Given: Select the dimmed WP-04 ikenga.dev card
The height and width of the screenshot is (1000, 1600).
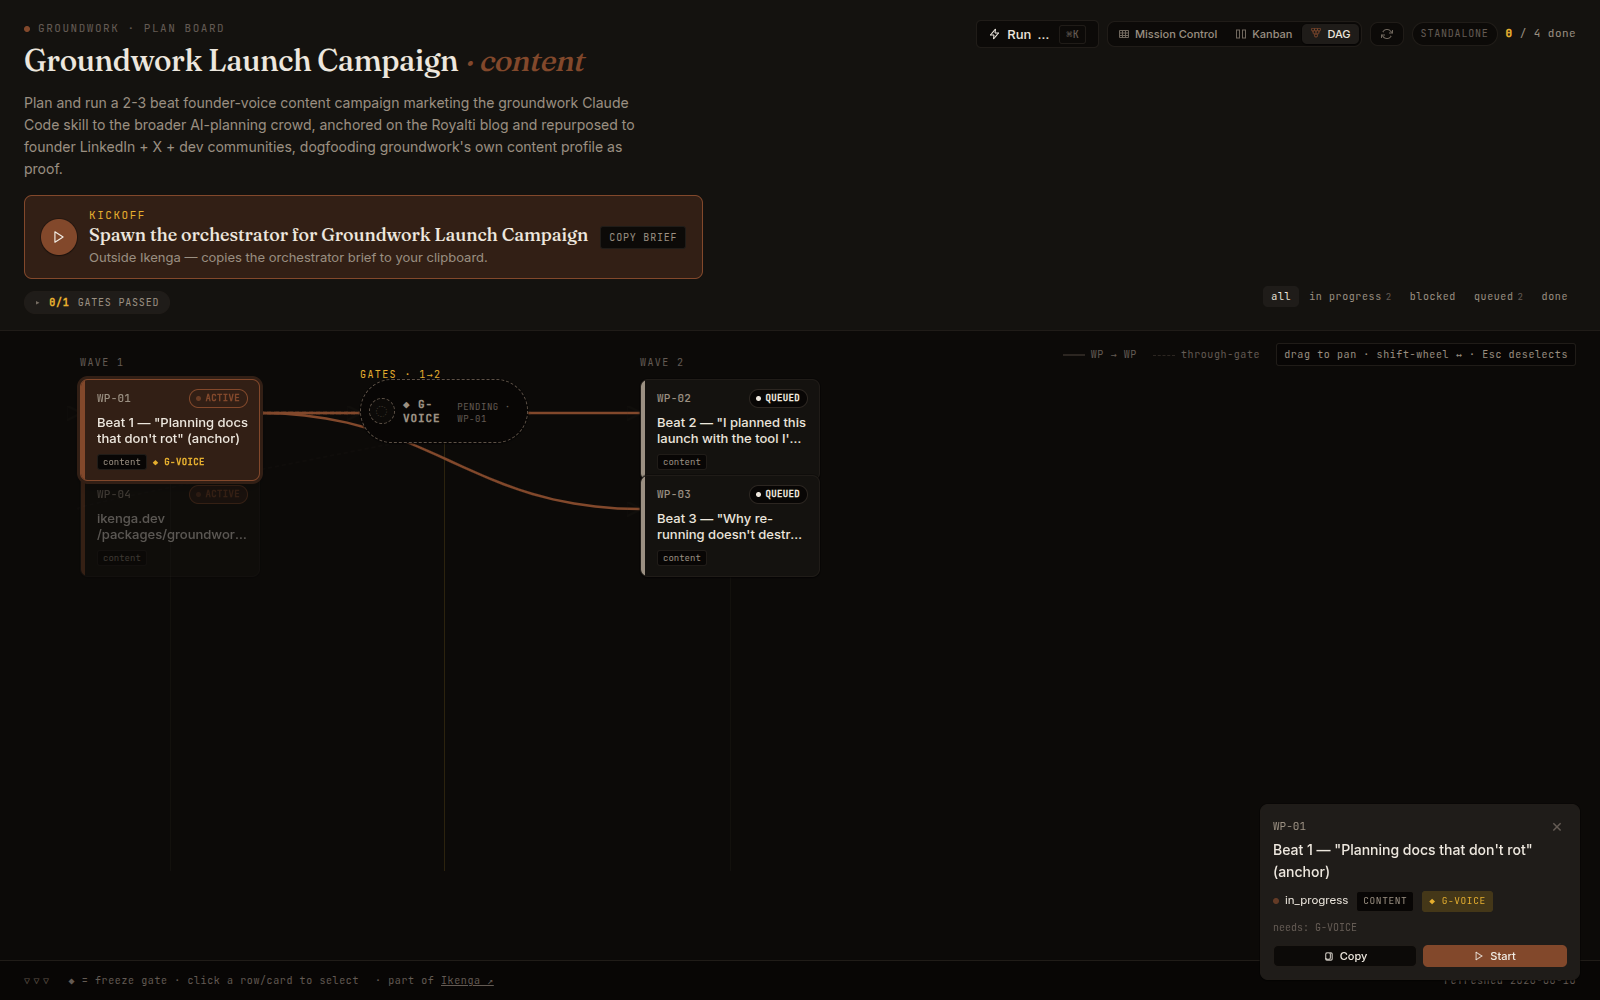Looking at the screenshot, I should pyautogui.click(x=171, y=530).
